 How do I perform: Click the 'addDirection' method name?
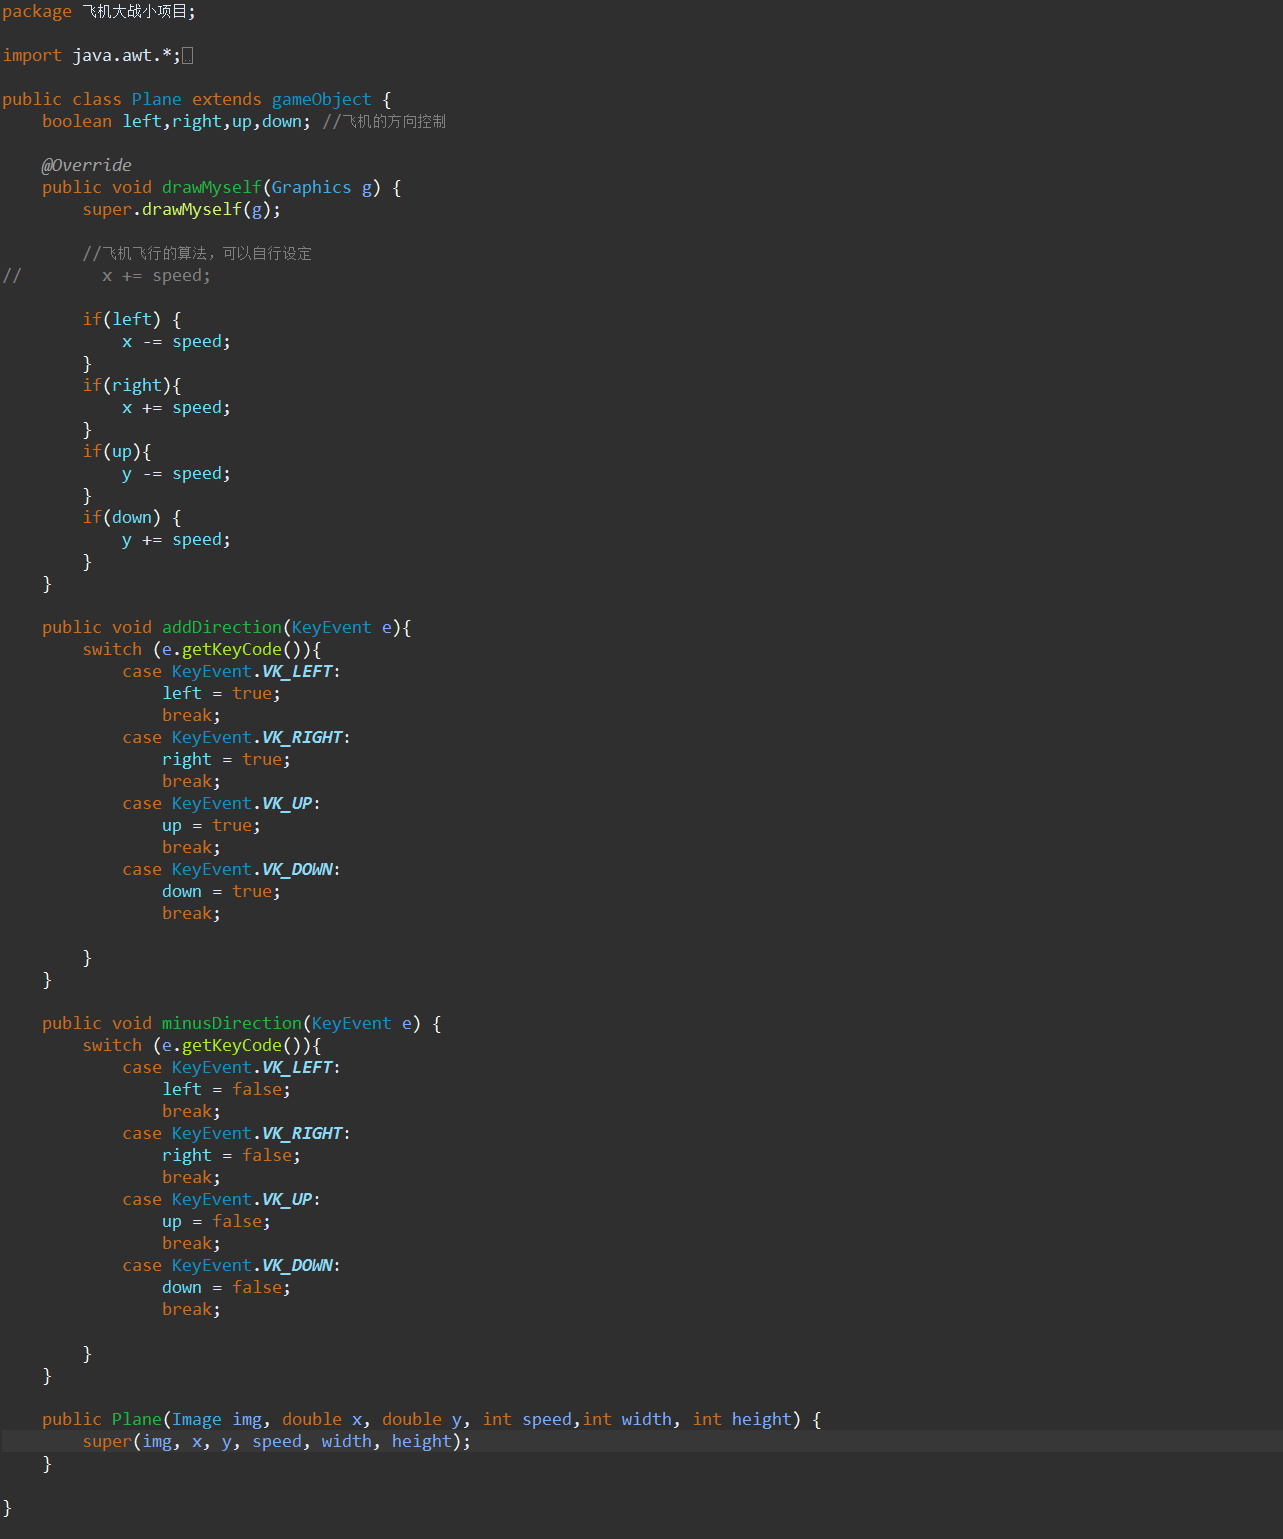point(222,628)
